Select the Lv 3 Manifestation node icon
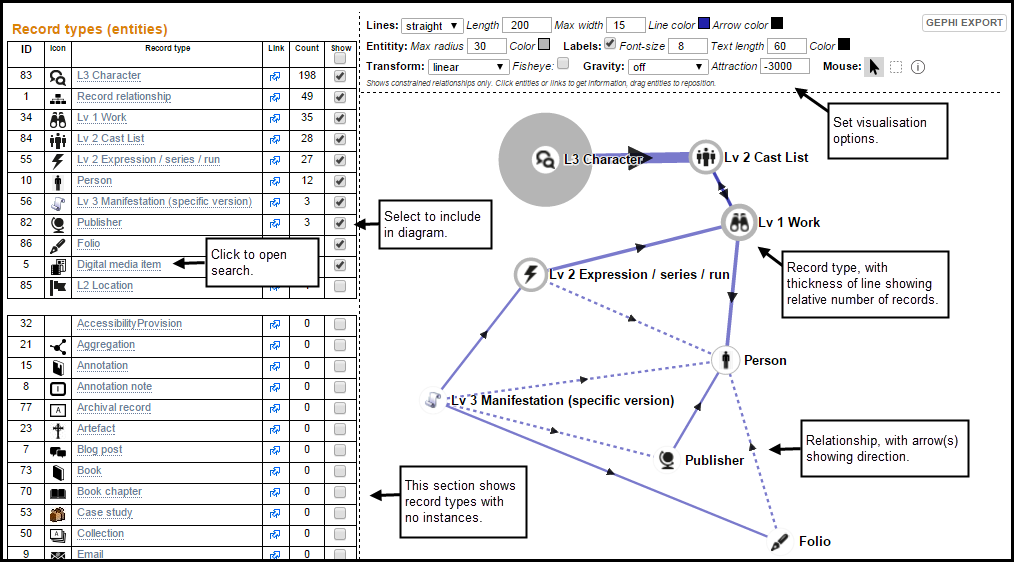 pyautogui.click(x=433, y=400)
